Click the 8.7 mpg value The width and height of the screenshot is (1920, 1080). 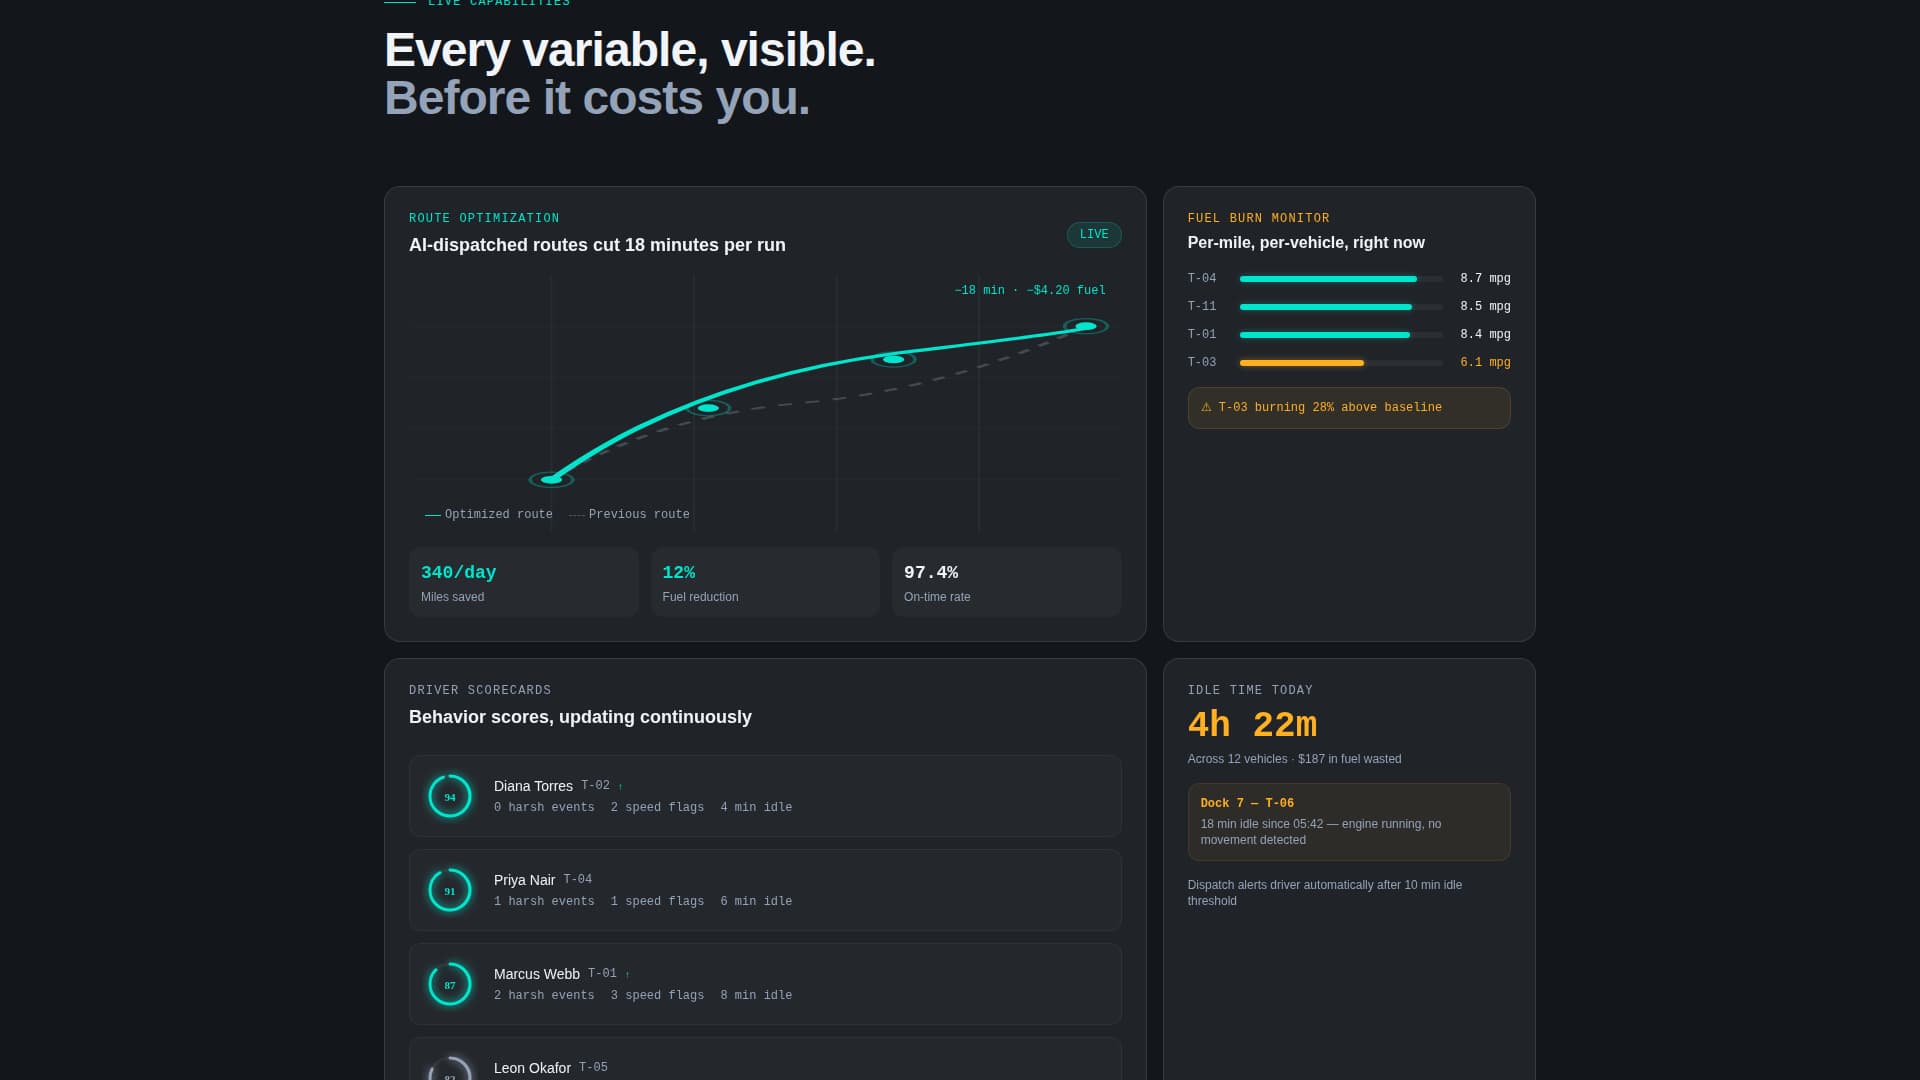pos(1485,279)
